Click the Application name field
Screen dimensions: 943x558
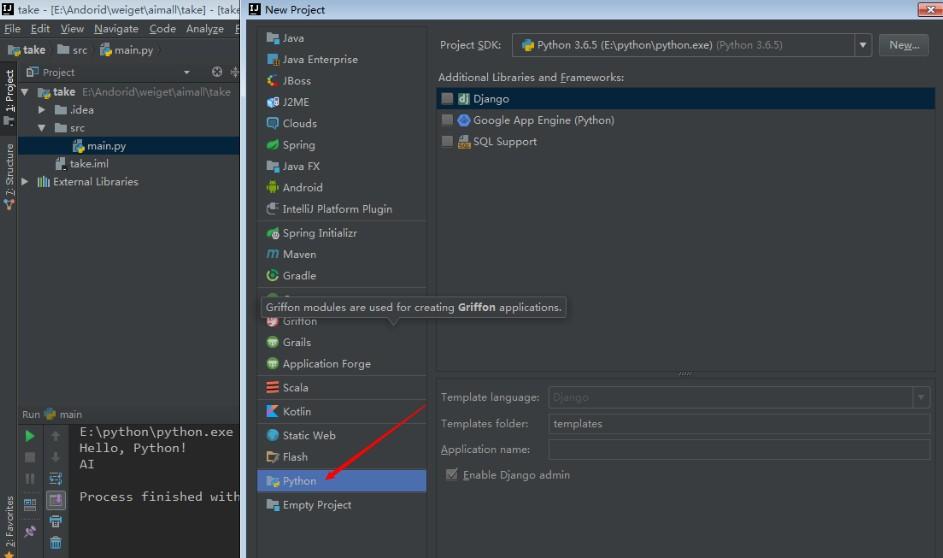tap(739, 450)
